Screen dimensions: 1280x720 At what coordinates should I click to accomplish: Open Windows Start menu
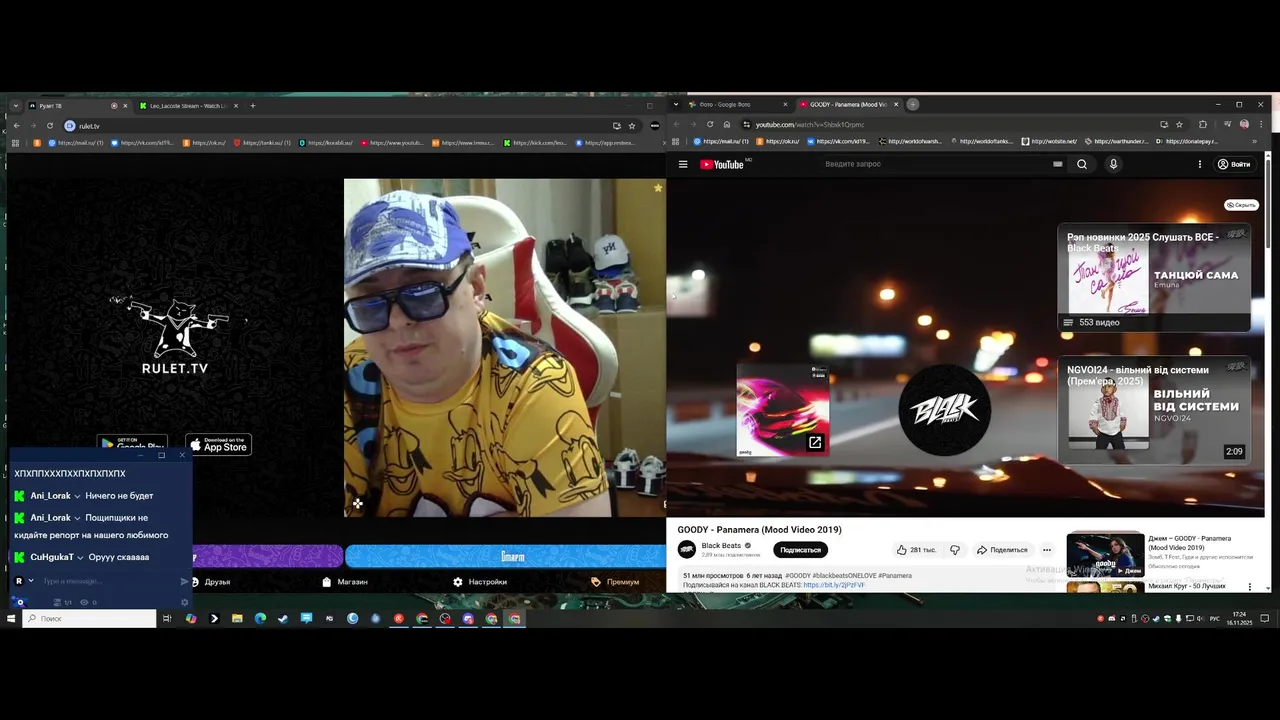pos(11,619)
